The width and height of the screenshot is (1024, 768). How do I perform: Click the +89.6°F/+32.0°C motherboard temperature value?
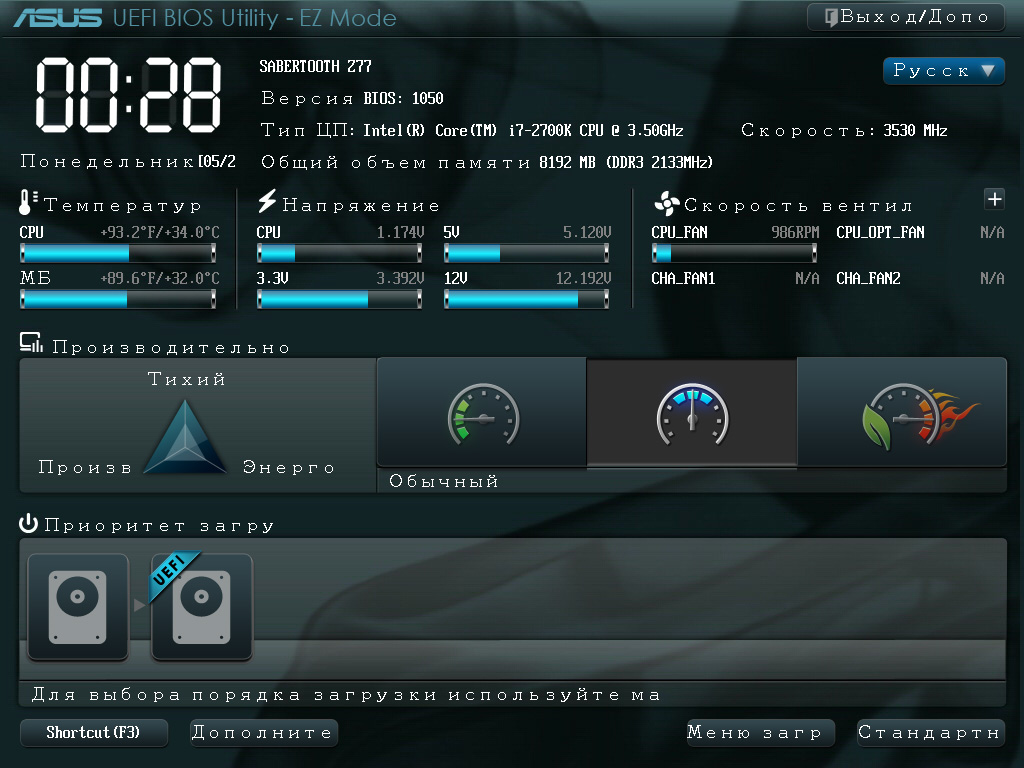tap(160, 279)
